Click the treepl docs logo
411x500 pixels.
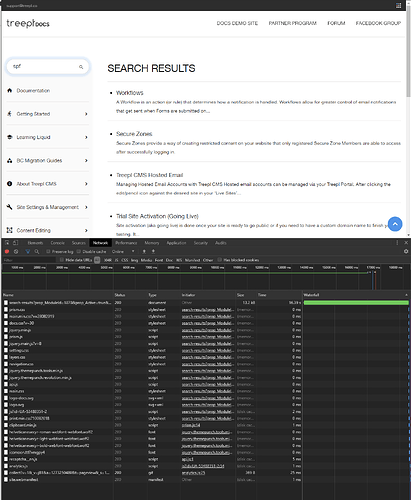[x=28, y=23]
